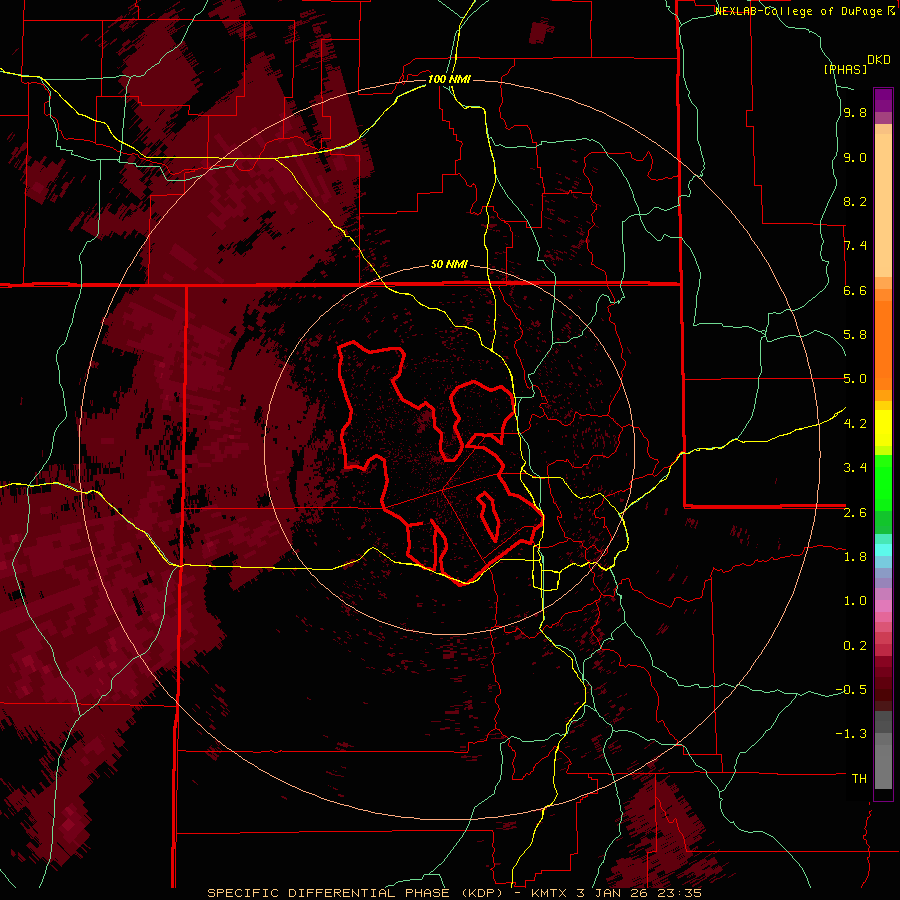Click the 4.2 value on the color scale
Image resolution: width=900 pixels, height=900 pixels.
click(855, 424)
